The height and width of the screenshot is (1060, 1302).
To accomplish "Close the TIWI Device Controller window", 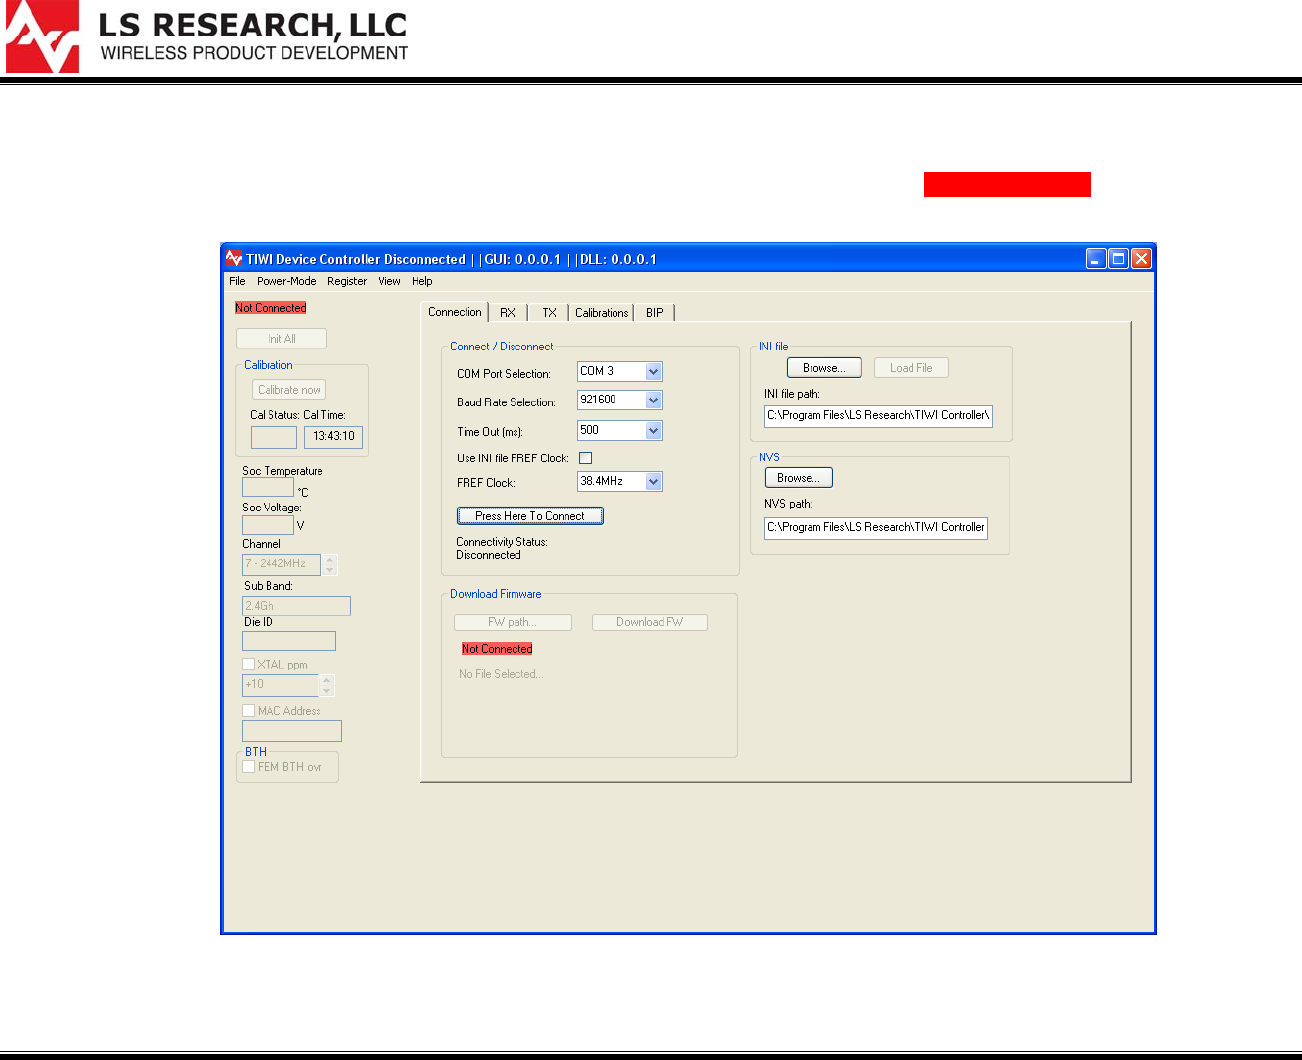I will [x=1141, y=259].
